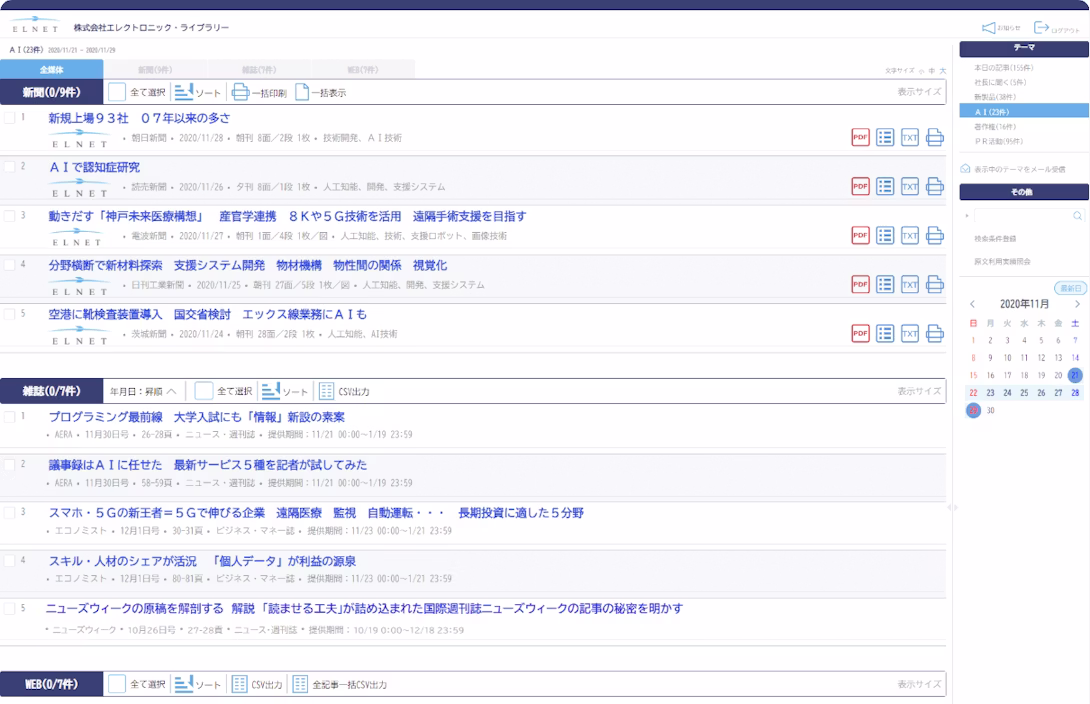Screen dimensions: 1090x704
Task: Print the 空港に靴検査装置導入 article
Action: [x=934, y=334]
